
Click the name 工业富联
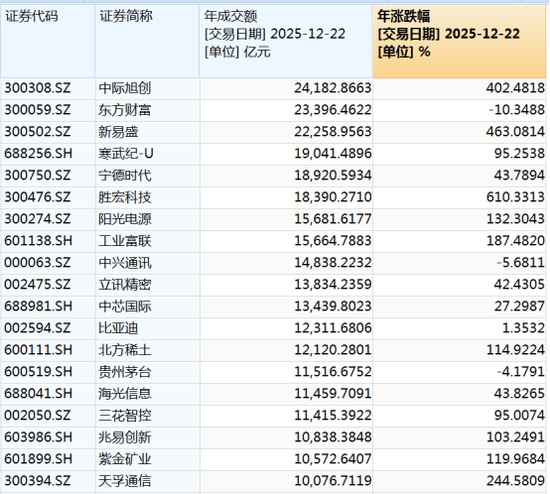tap(125, 241)
